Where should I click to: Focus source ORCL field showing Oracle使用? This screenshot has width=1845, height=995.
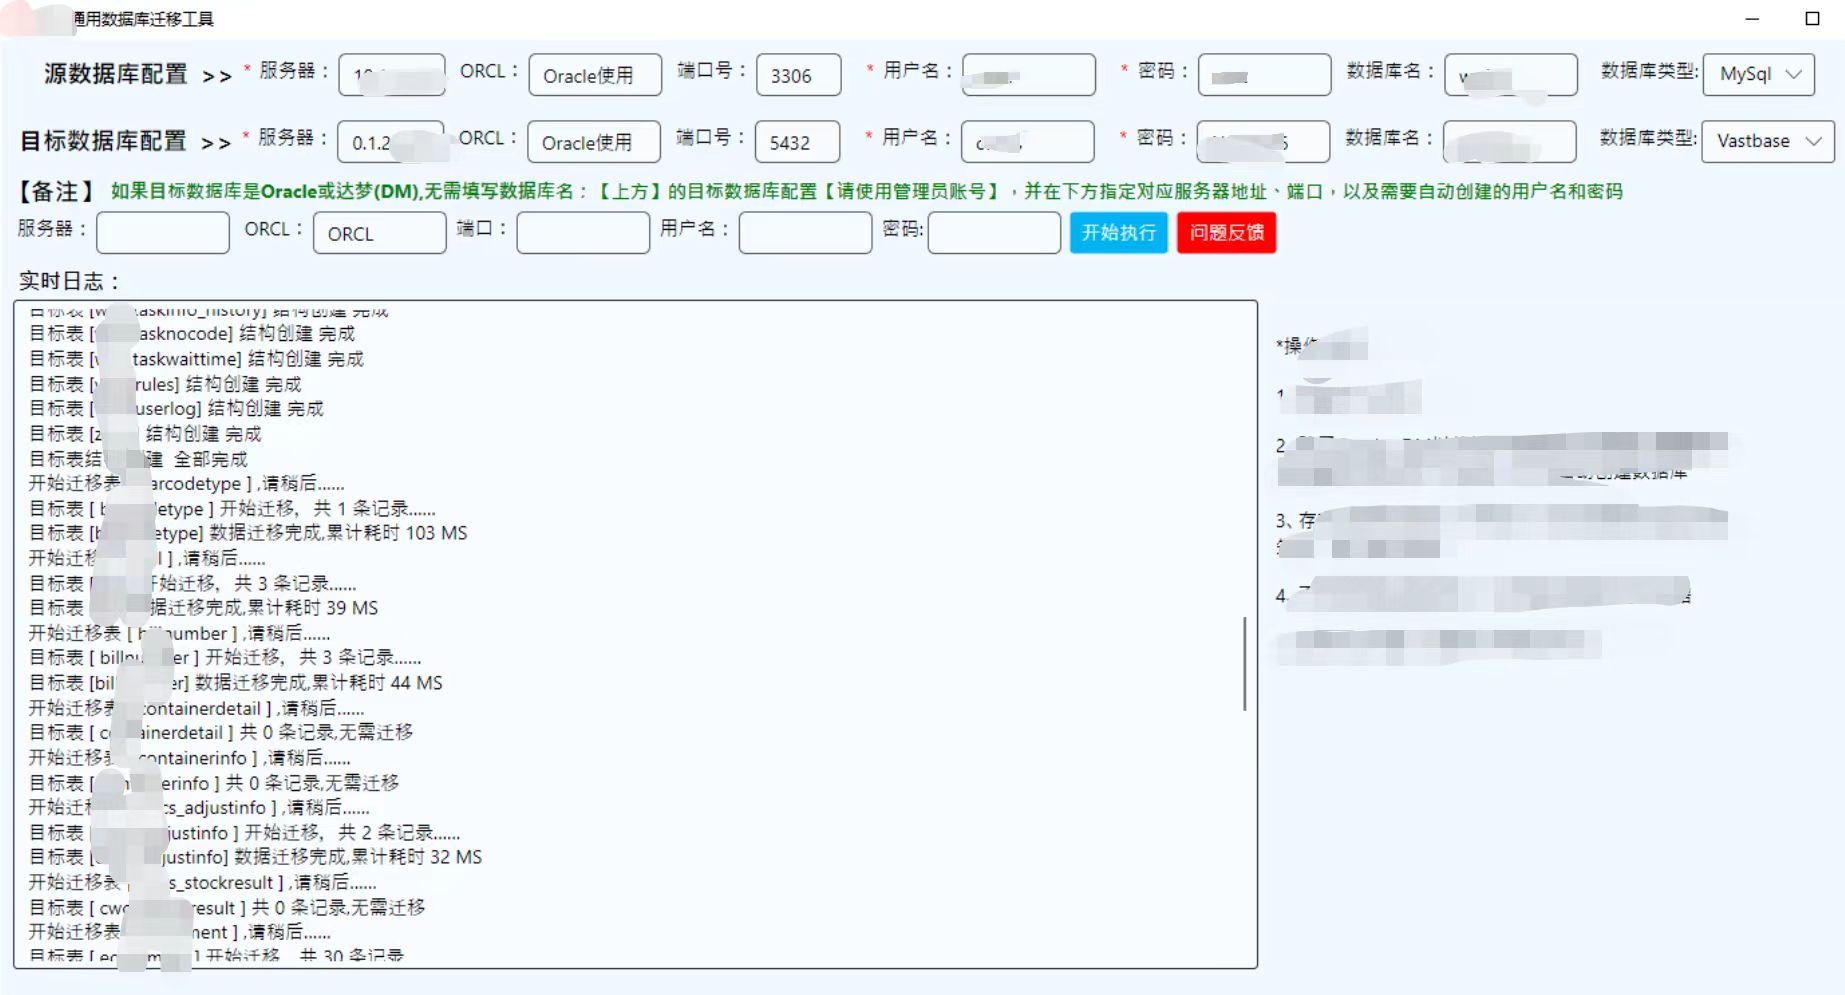pyautogui.click(x=595, y=75)
